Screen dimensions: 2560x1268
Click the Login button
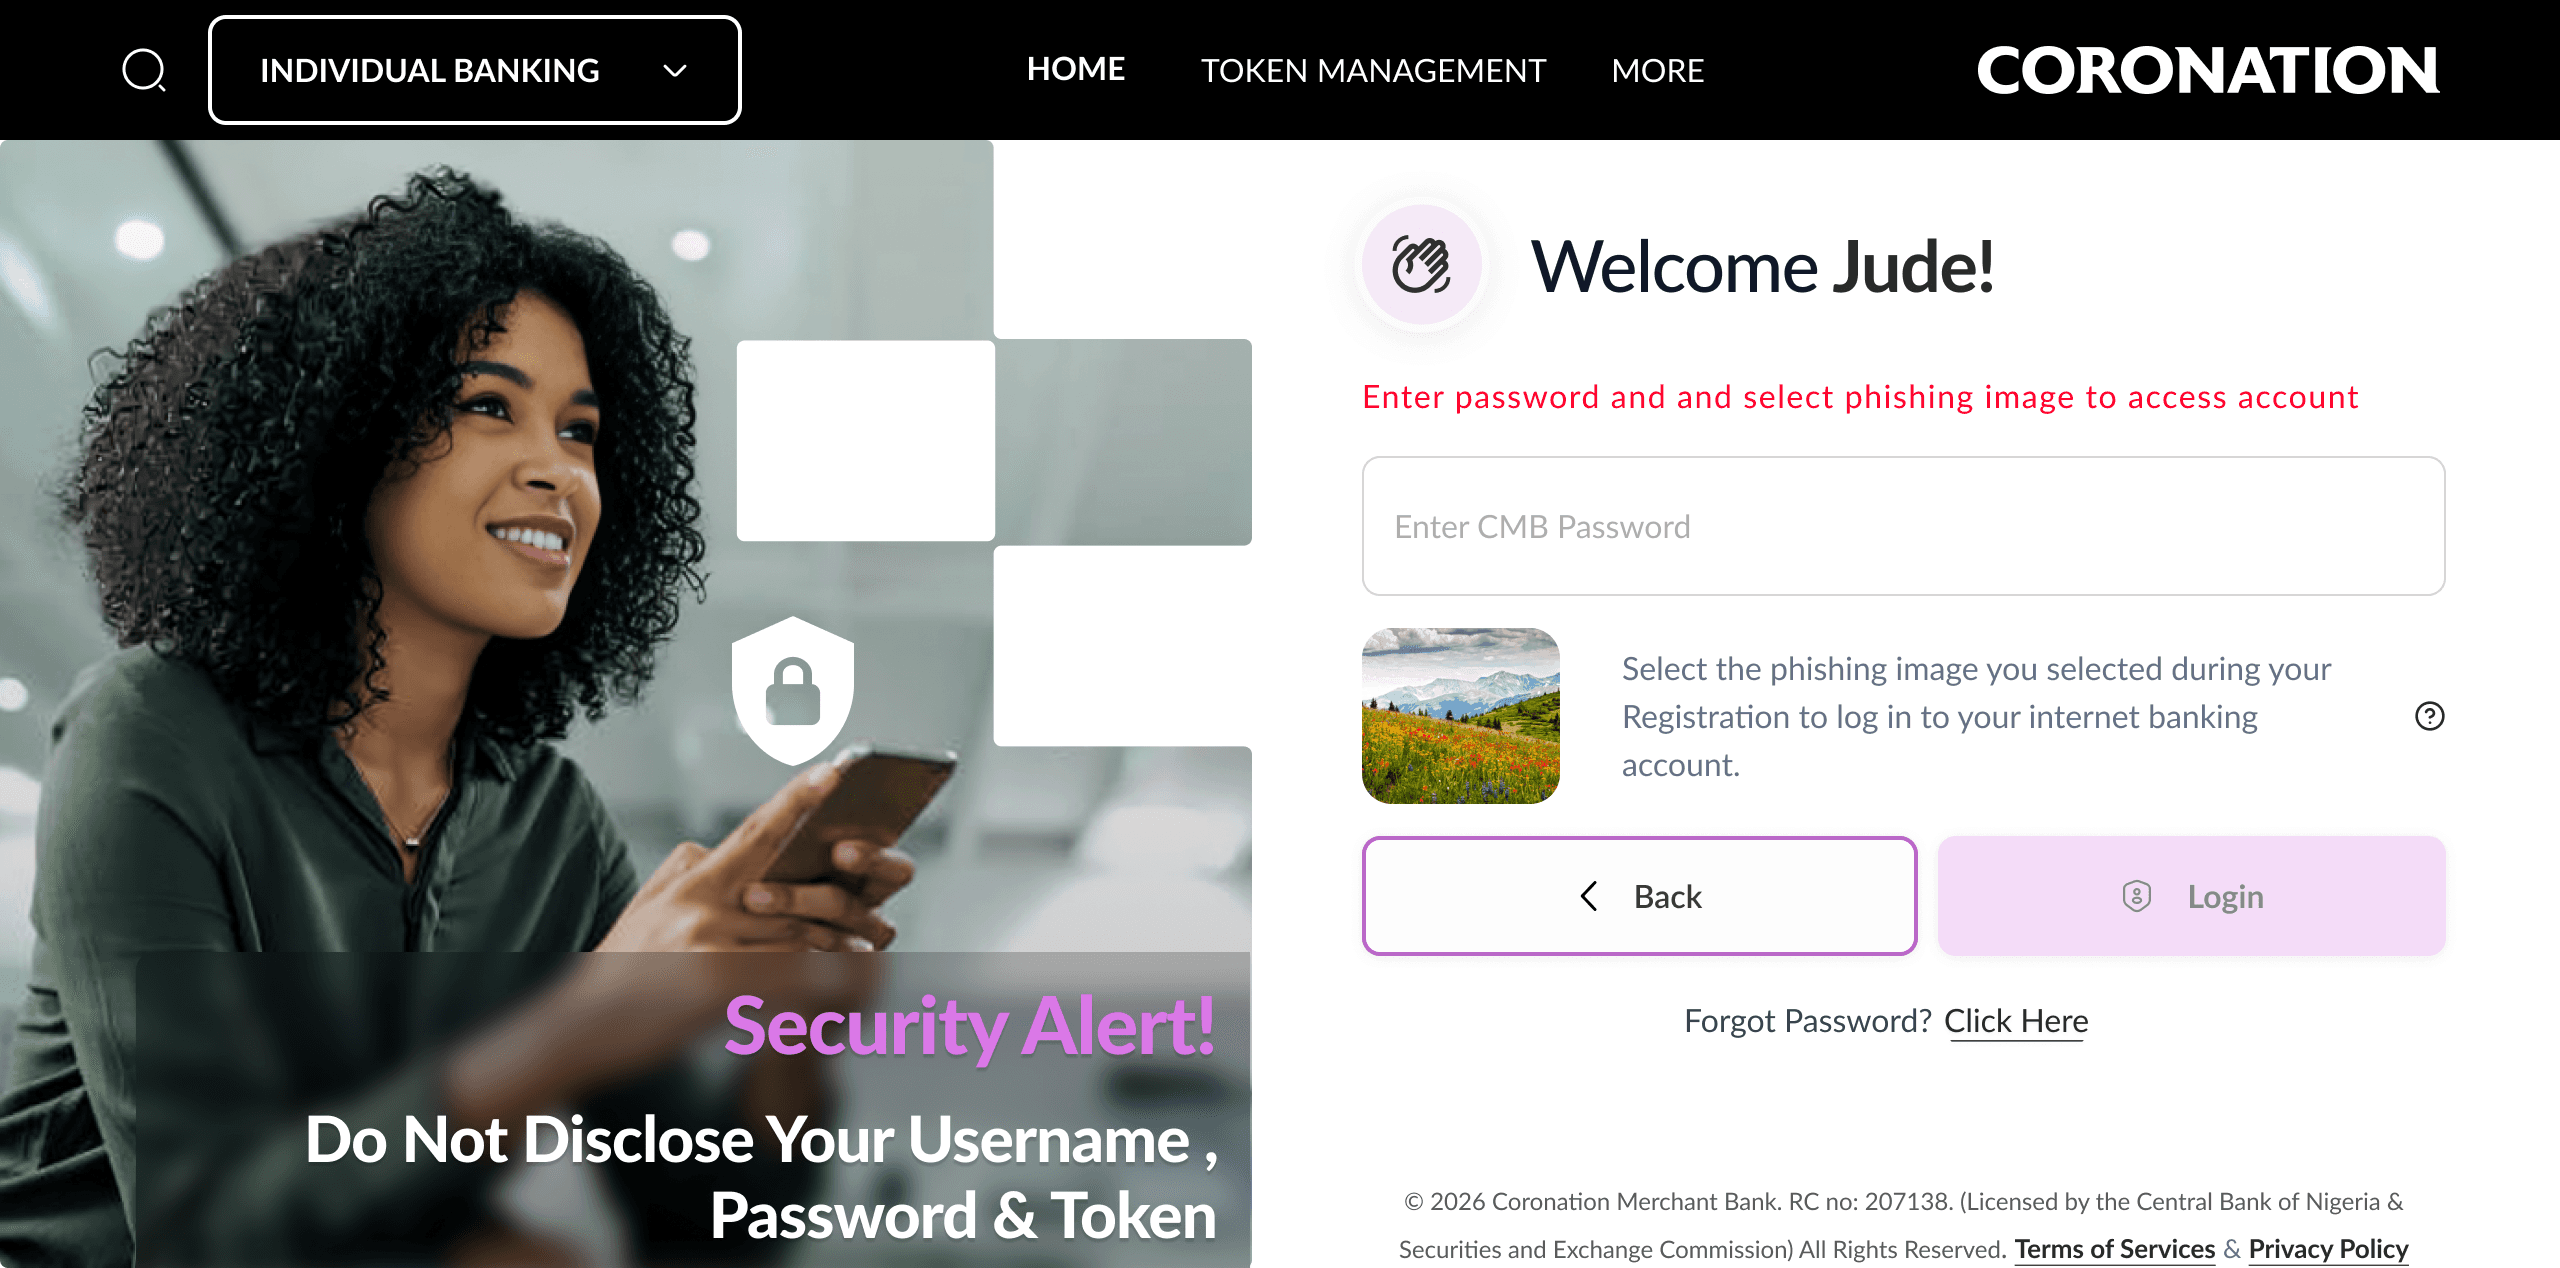[2192, 896]
